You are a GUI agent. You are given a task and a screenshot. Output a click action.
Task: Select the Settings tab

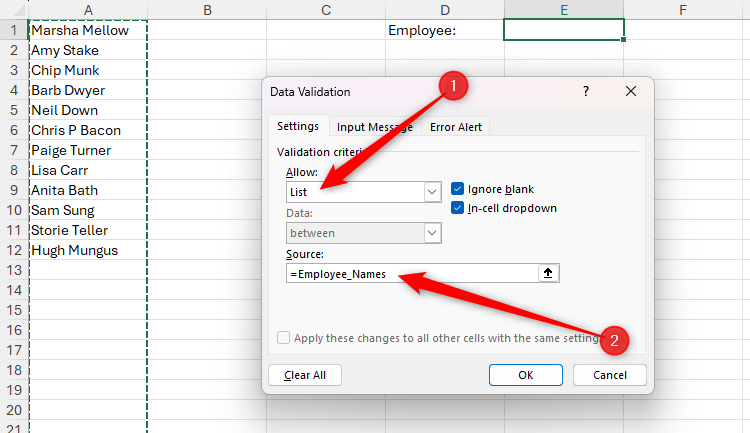click(297, 127)
